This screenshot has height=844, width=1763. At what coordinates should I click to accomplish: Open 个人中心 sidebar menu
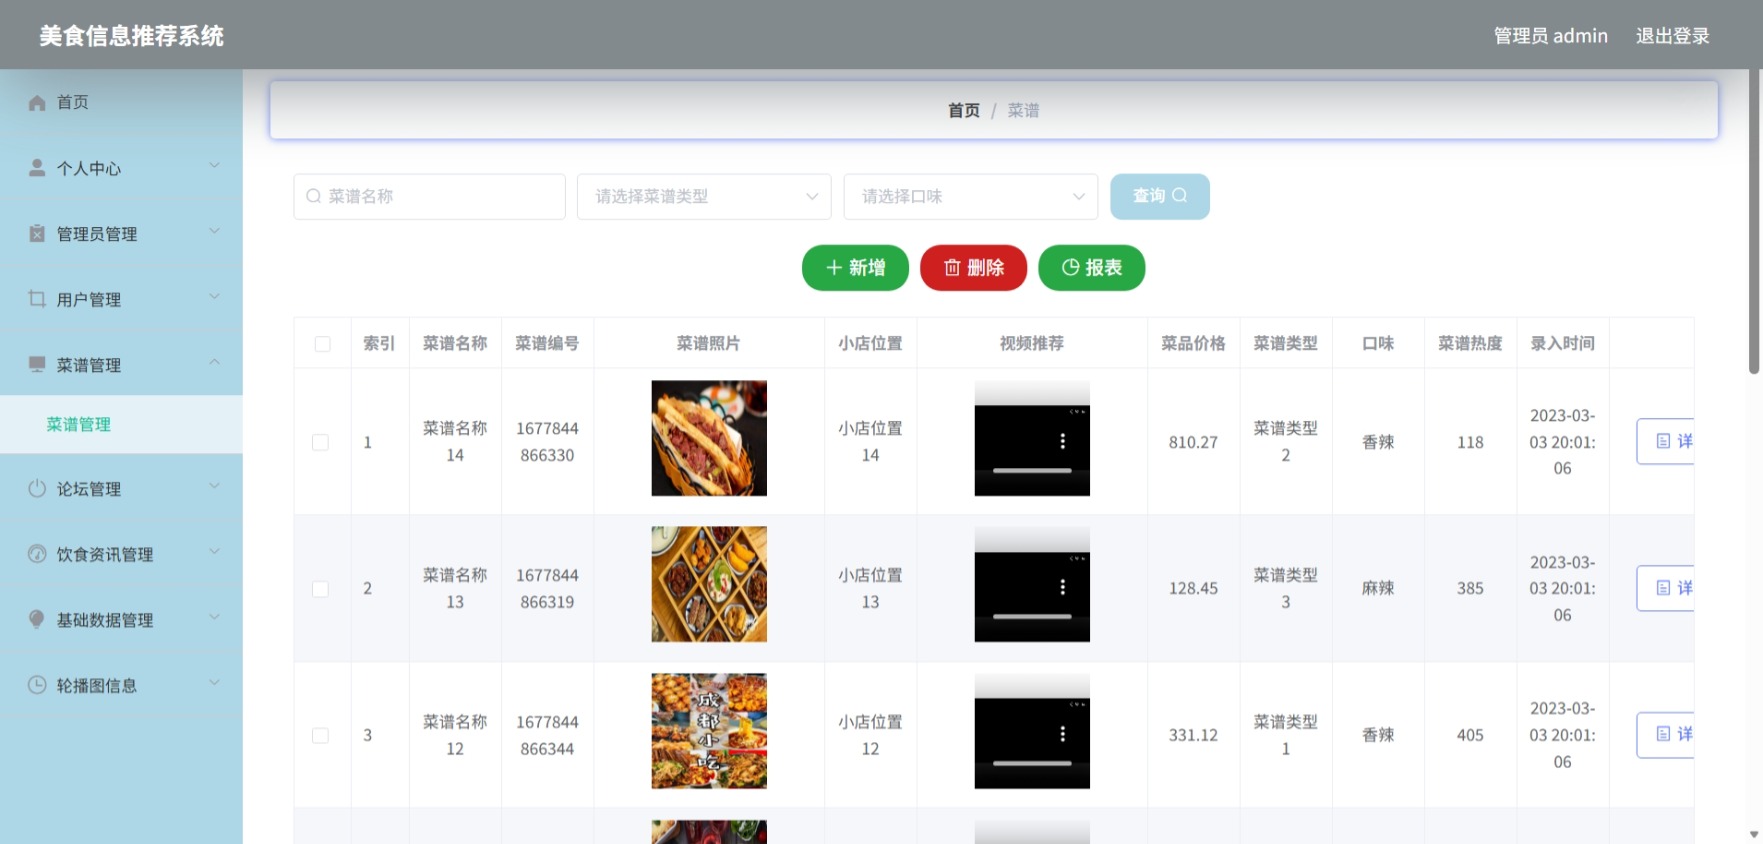pos(121,168)
